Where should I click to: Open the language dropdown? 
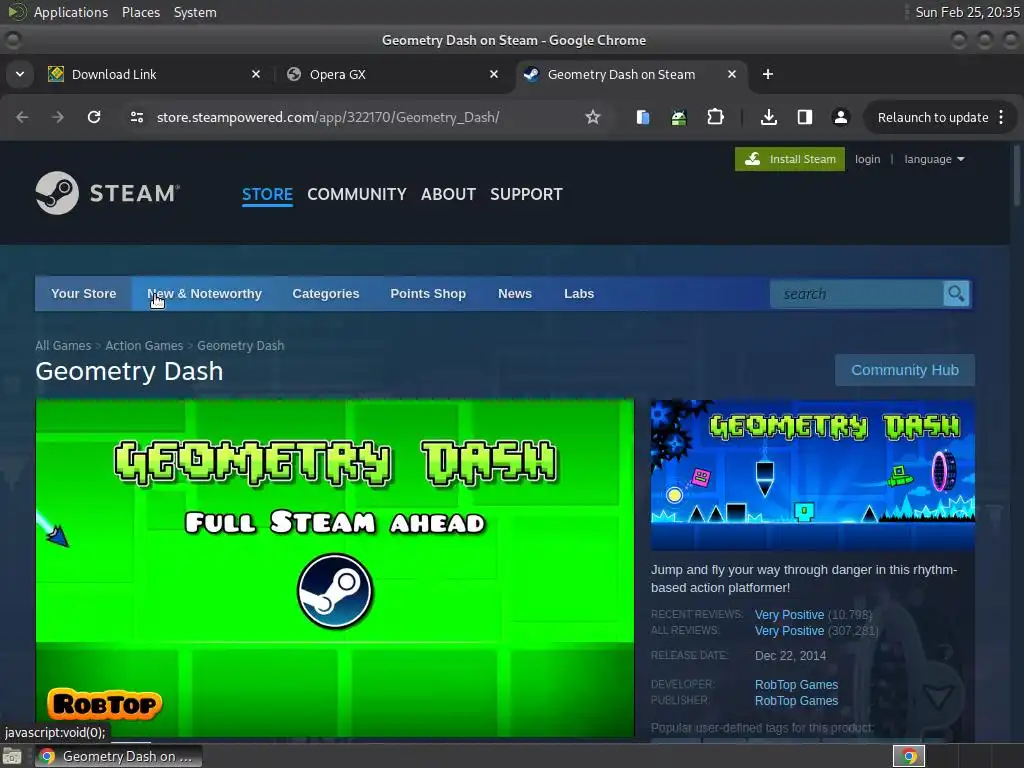pyautogui.click(x=934, y=159)
